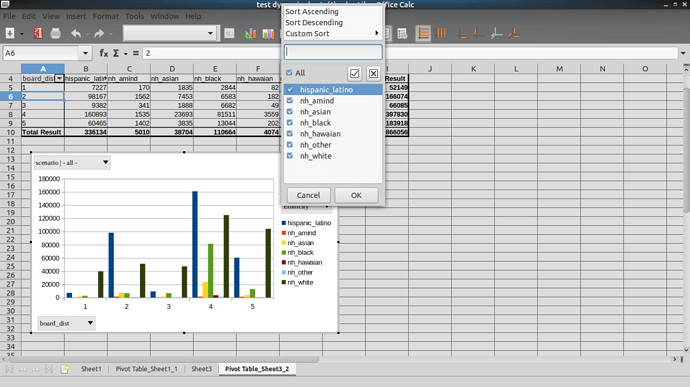Undo the last action
This screenshot has height=387, width=690.
pyautogui.click(x=76, y=33)
